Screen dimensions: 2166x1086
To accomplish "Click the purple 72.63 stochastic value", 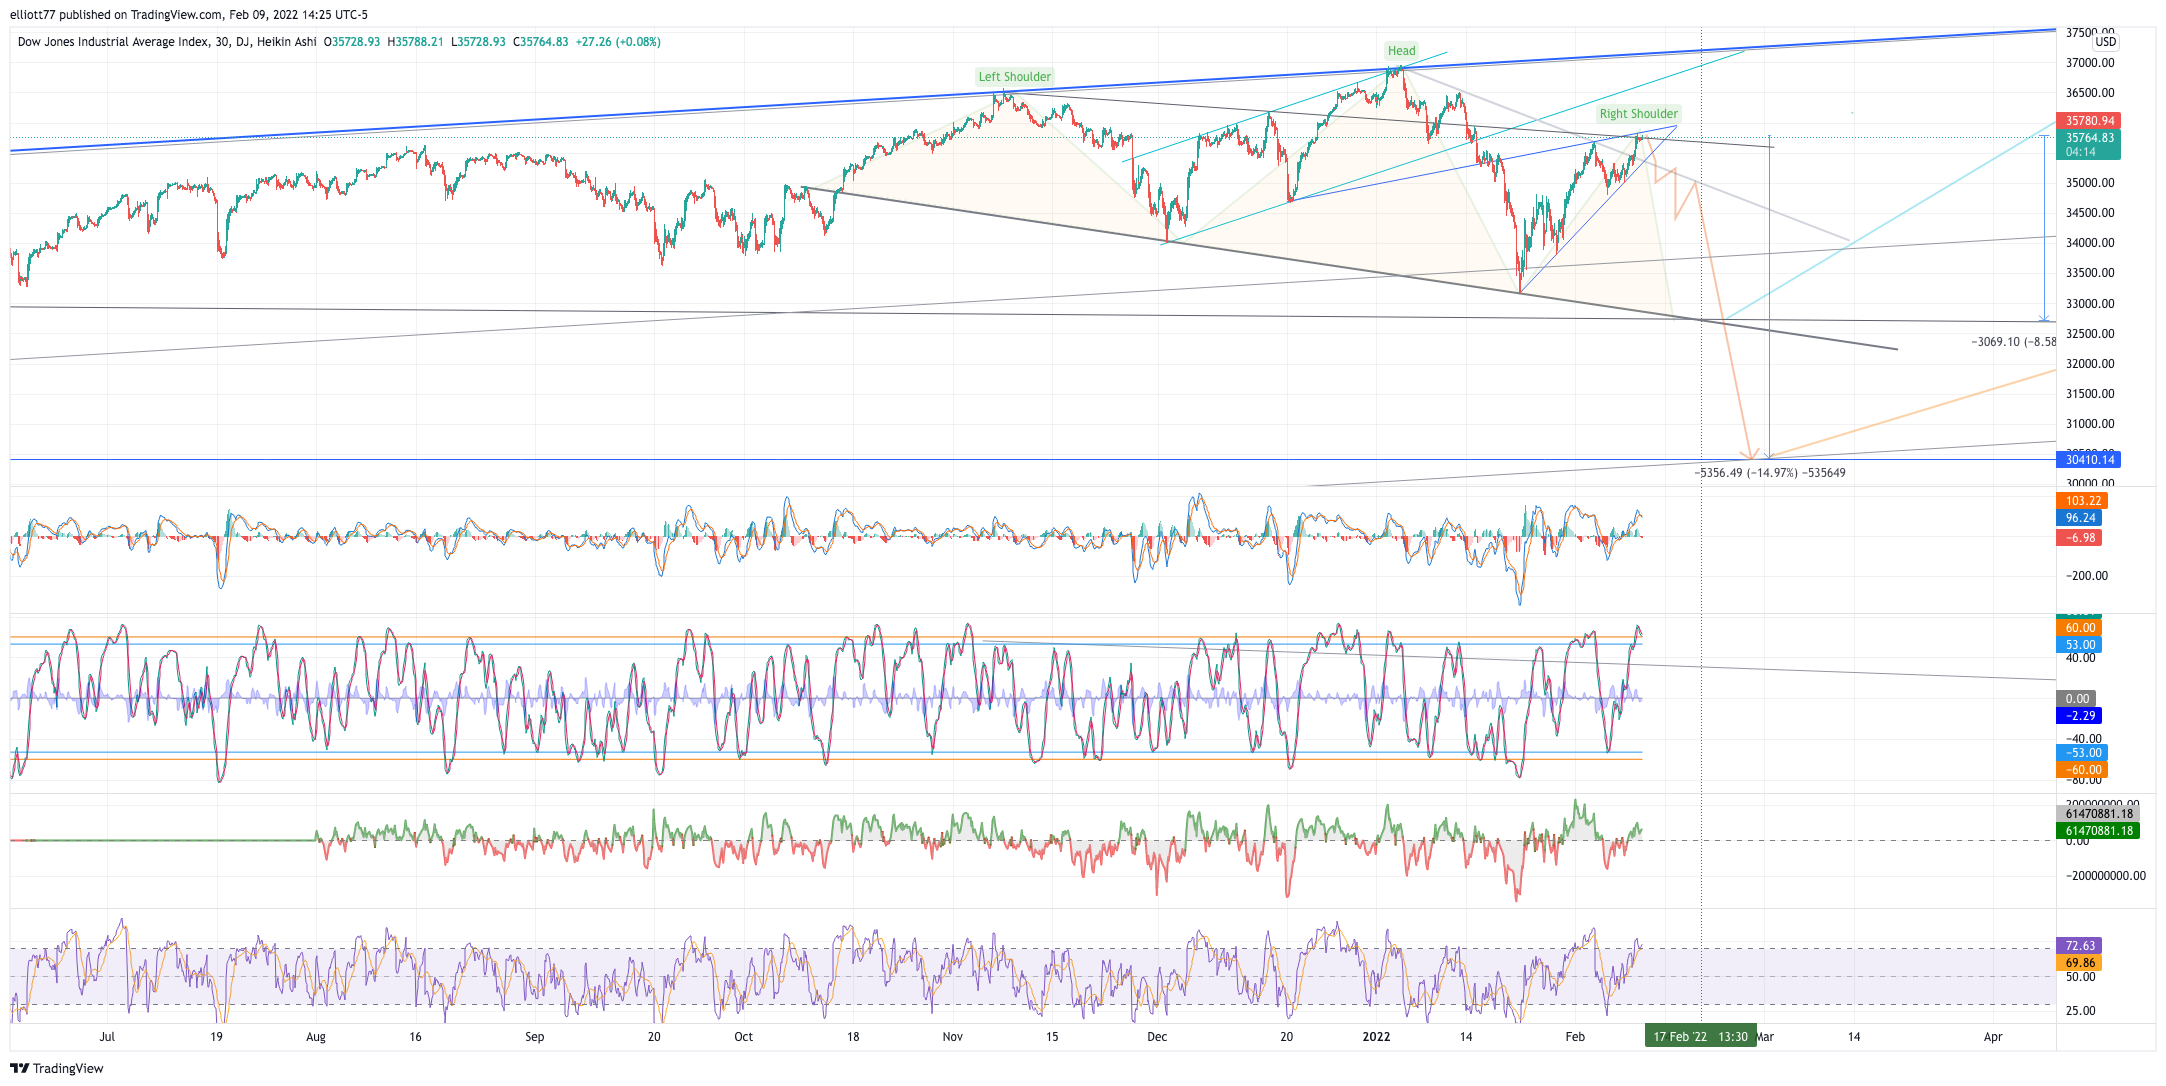I will [x=2079, y=946].
